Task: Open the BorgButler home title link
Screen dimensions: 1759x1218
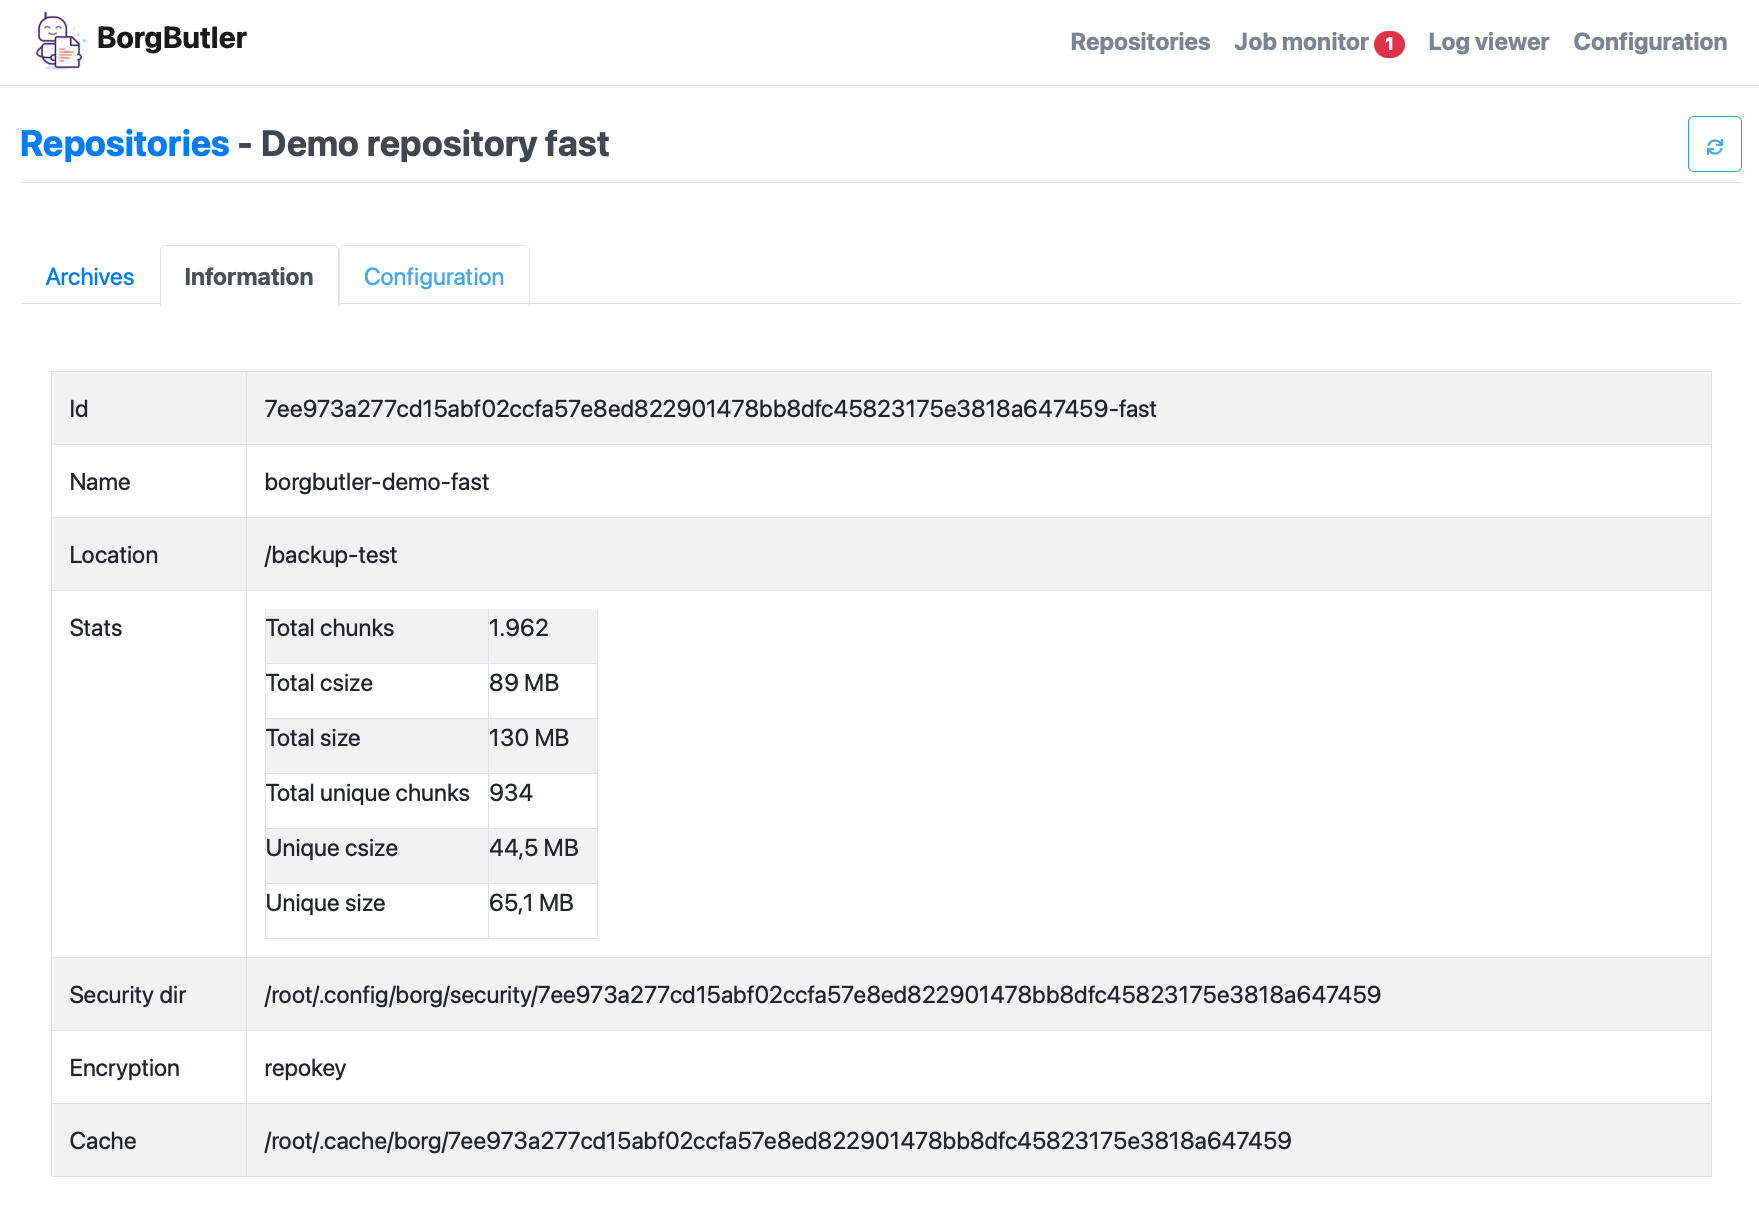Action: 171,38
